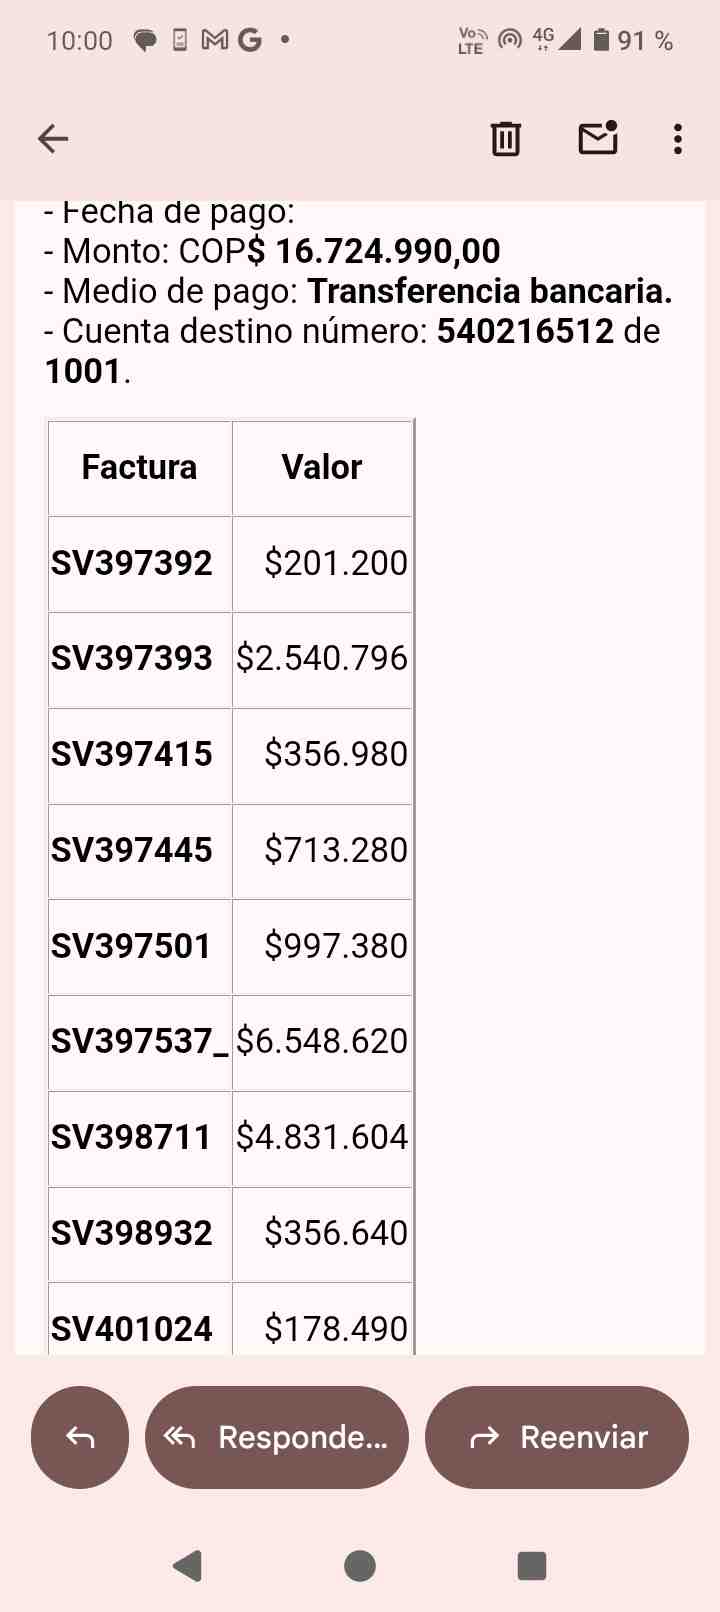Open the three-dot overflow menu
This screenshot has height=1612, width=720.
pos(678,139)
